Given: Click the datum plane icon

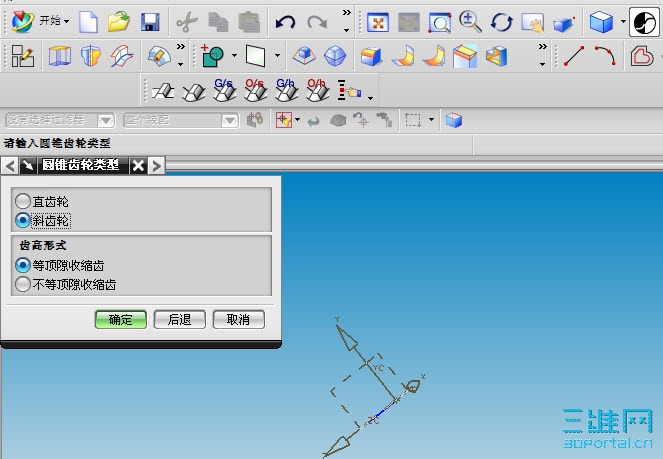Looking at the screenshot, I should [256, 56].
